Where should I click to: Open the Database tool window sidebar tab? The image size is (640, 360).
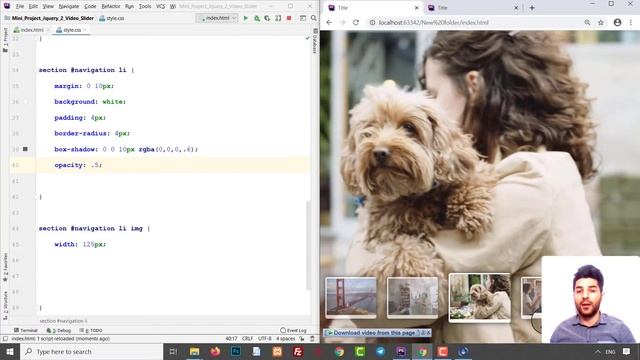click(x=315, y=41)
